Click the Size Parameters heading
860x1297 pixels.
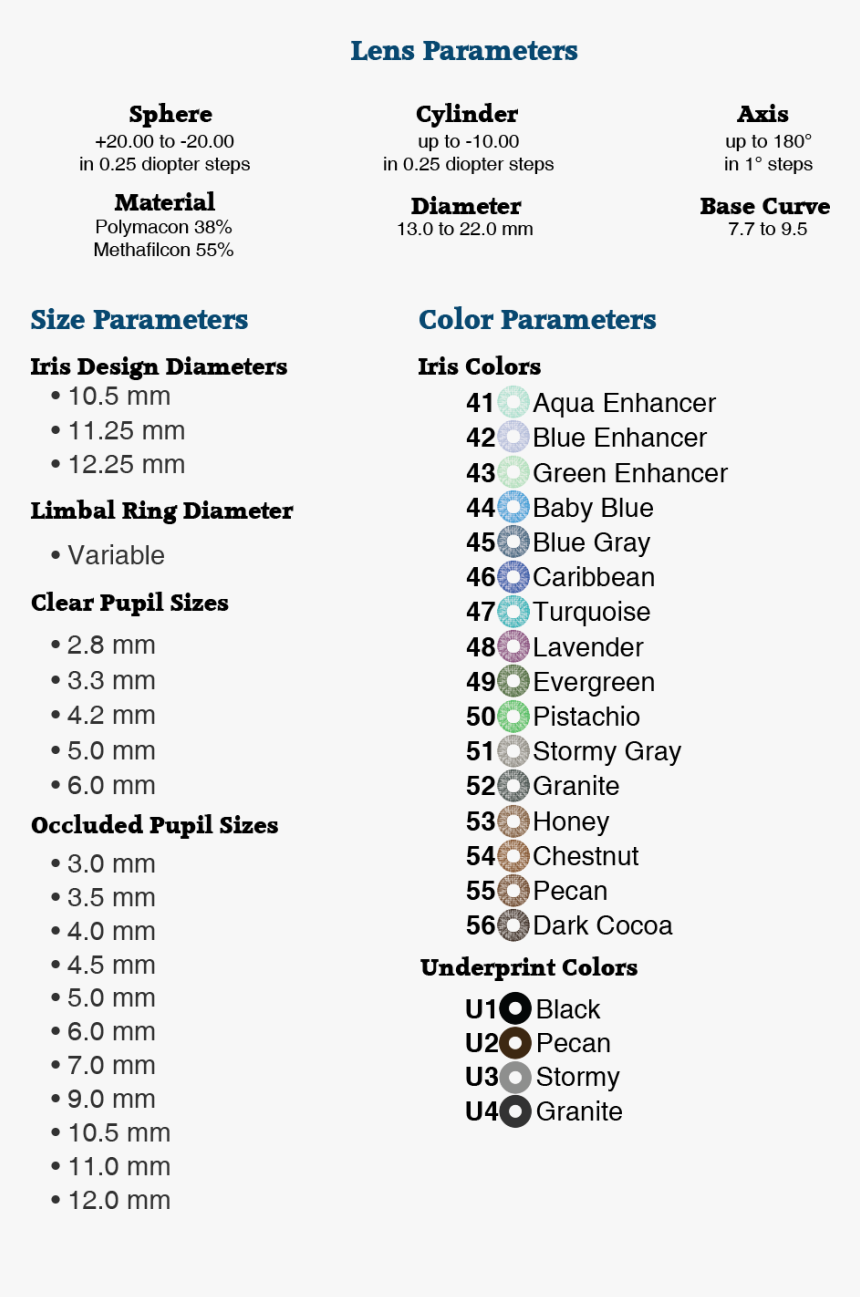point(139,320)
